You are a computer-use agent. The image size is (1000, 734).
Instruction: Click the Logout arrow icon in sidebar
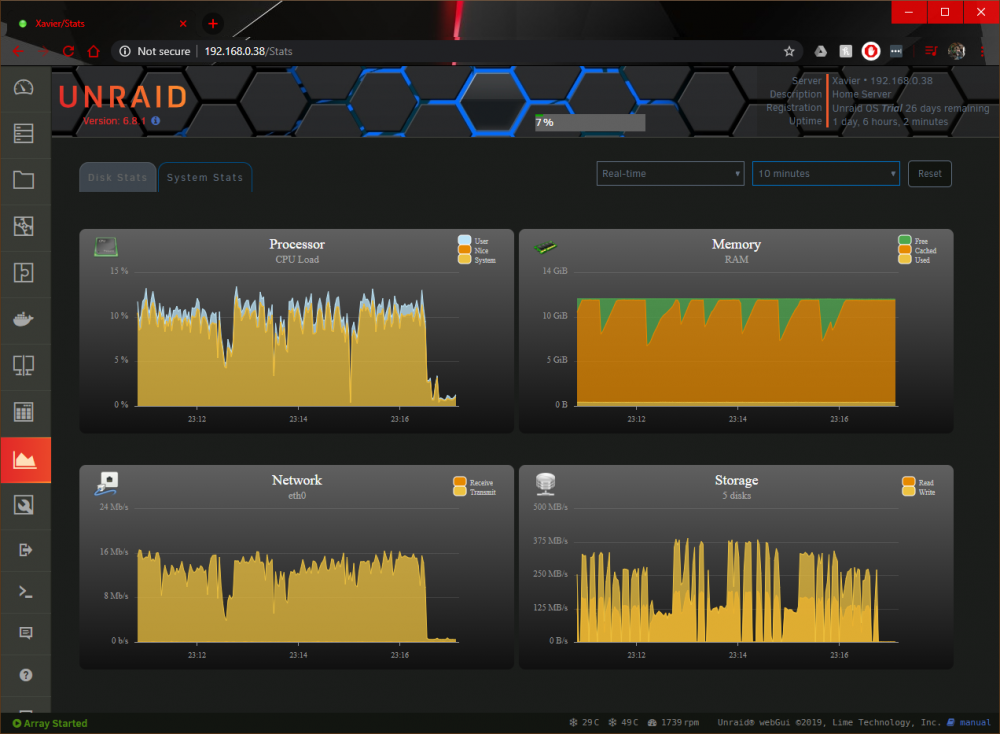[26, 550]
